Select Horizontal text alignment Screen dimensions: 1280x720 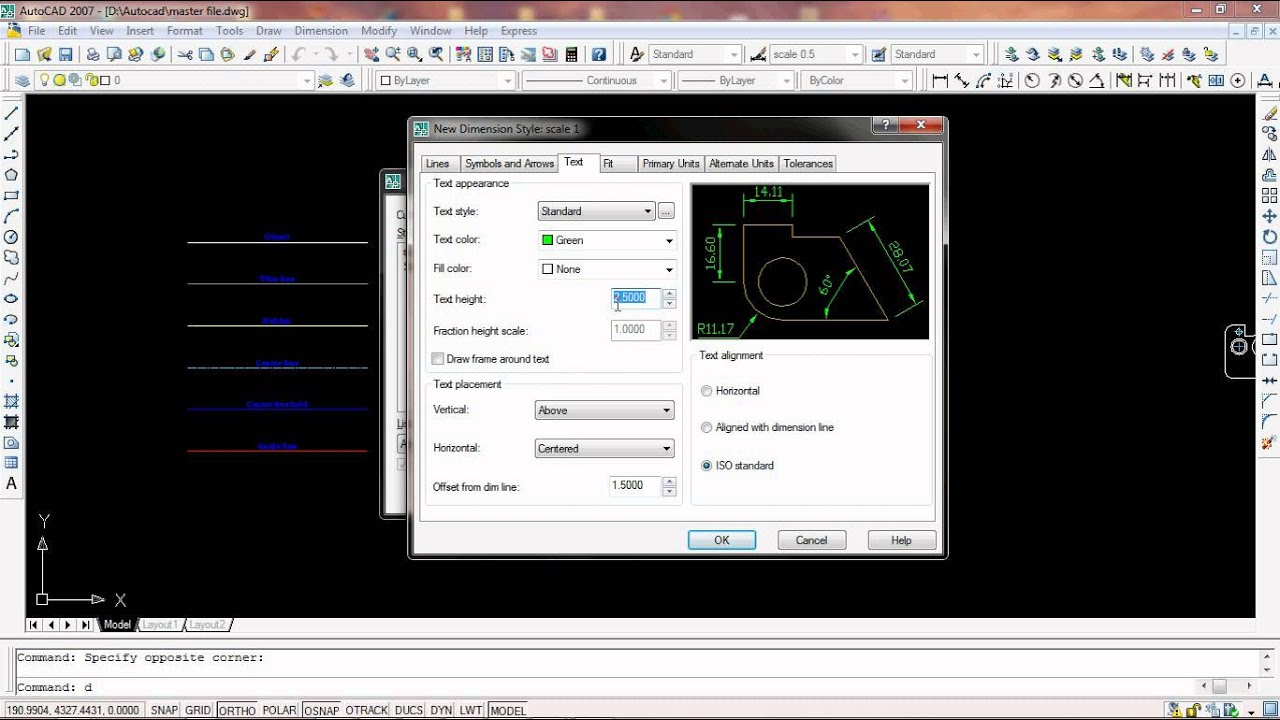tap(707, 391)
